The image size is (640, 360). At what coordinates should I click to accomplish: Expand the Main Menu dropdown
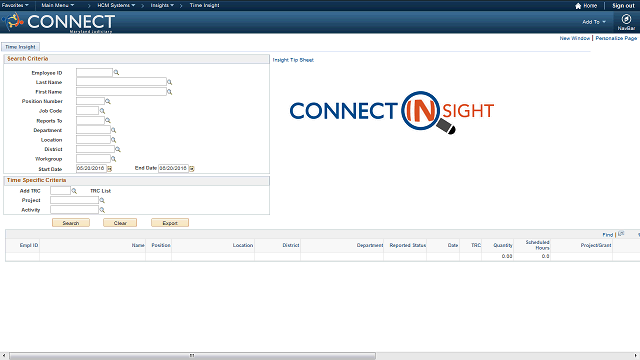(x=58, y=5)
